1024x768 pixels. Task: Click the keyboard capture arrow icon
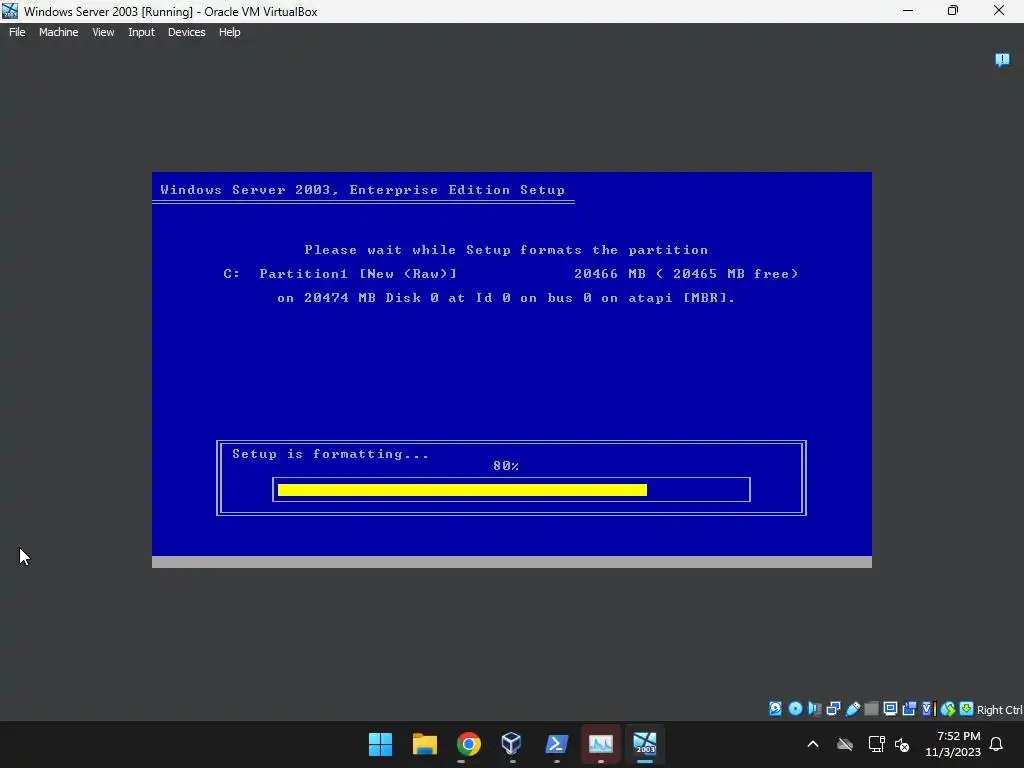click(967, 709)
